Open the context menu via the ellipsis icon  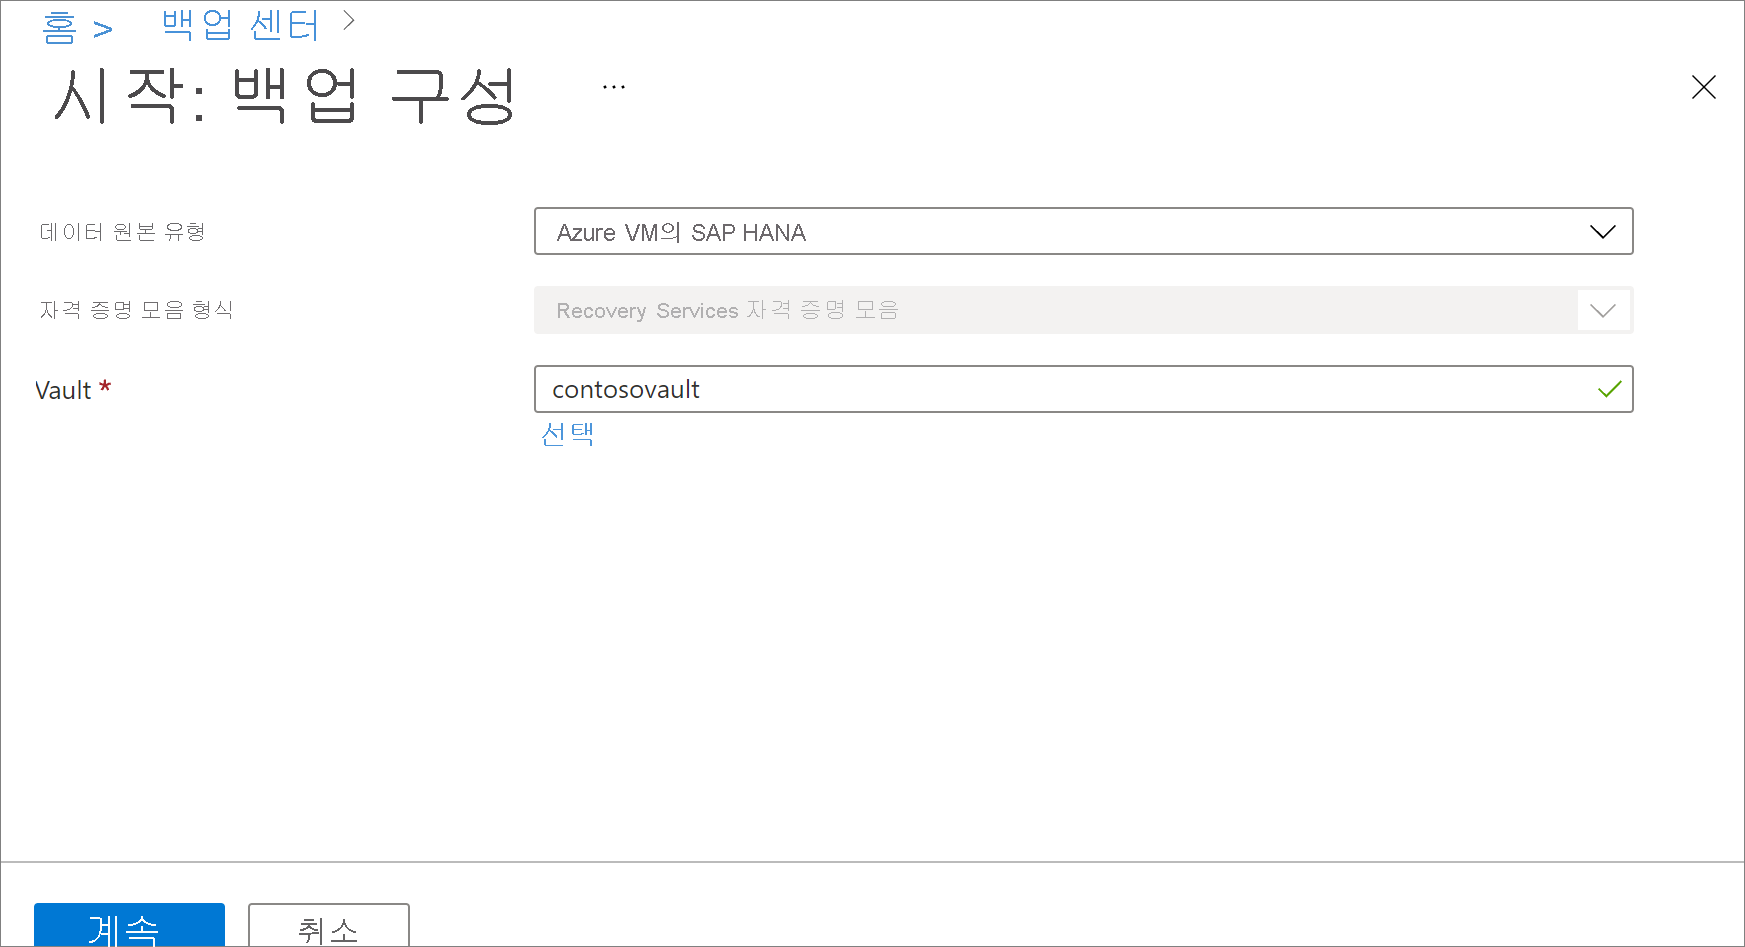pyautogui.click(x=613, y=85)
